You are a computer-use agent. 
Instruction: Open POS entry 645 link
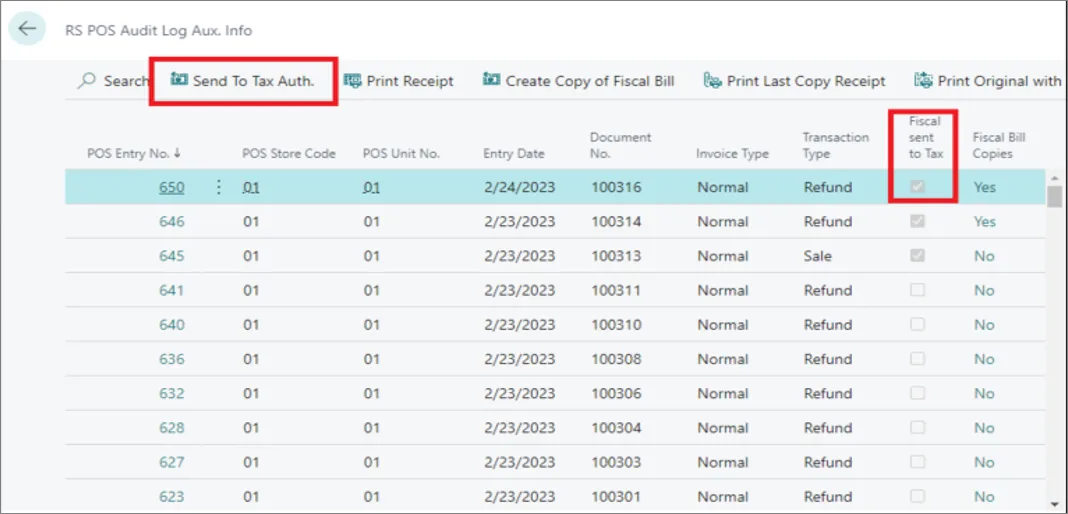[x=172, y=256]
